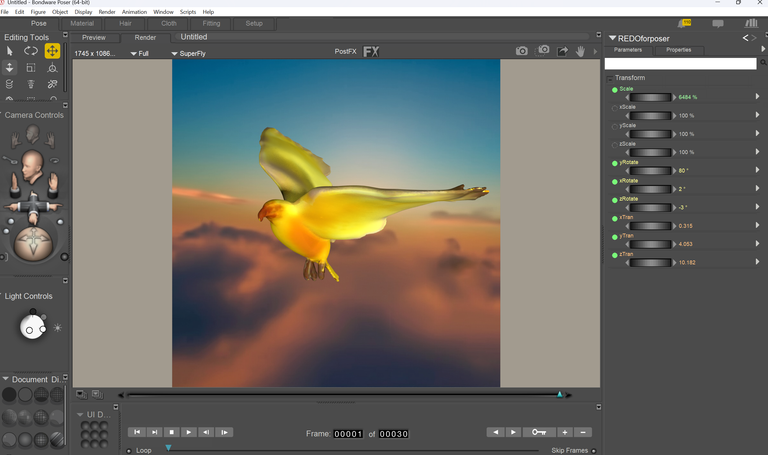
Task: Select the Twist editing tool
Action: 9,84
